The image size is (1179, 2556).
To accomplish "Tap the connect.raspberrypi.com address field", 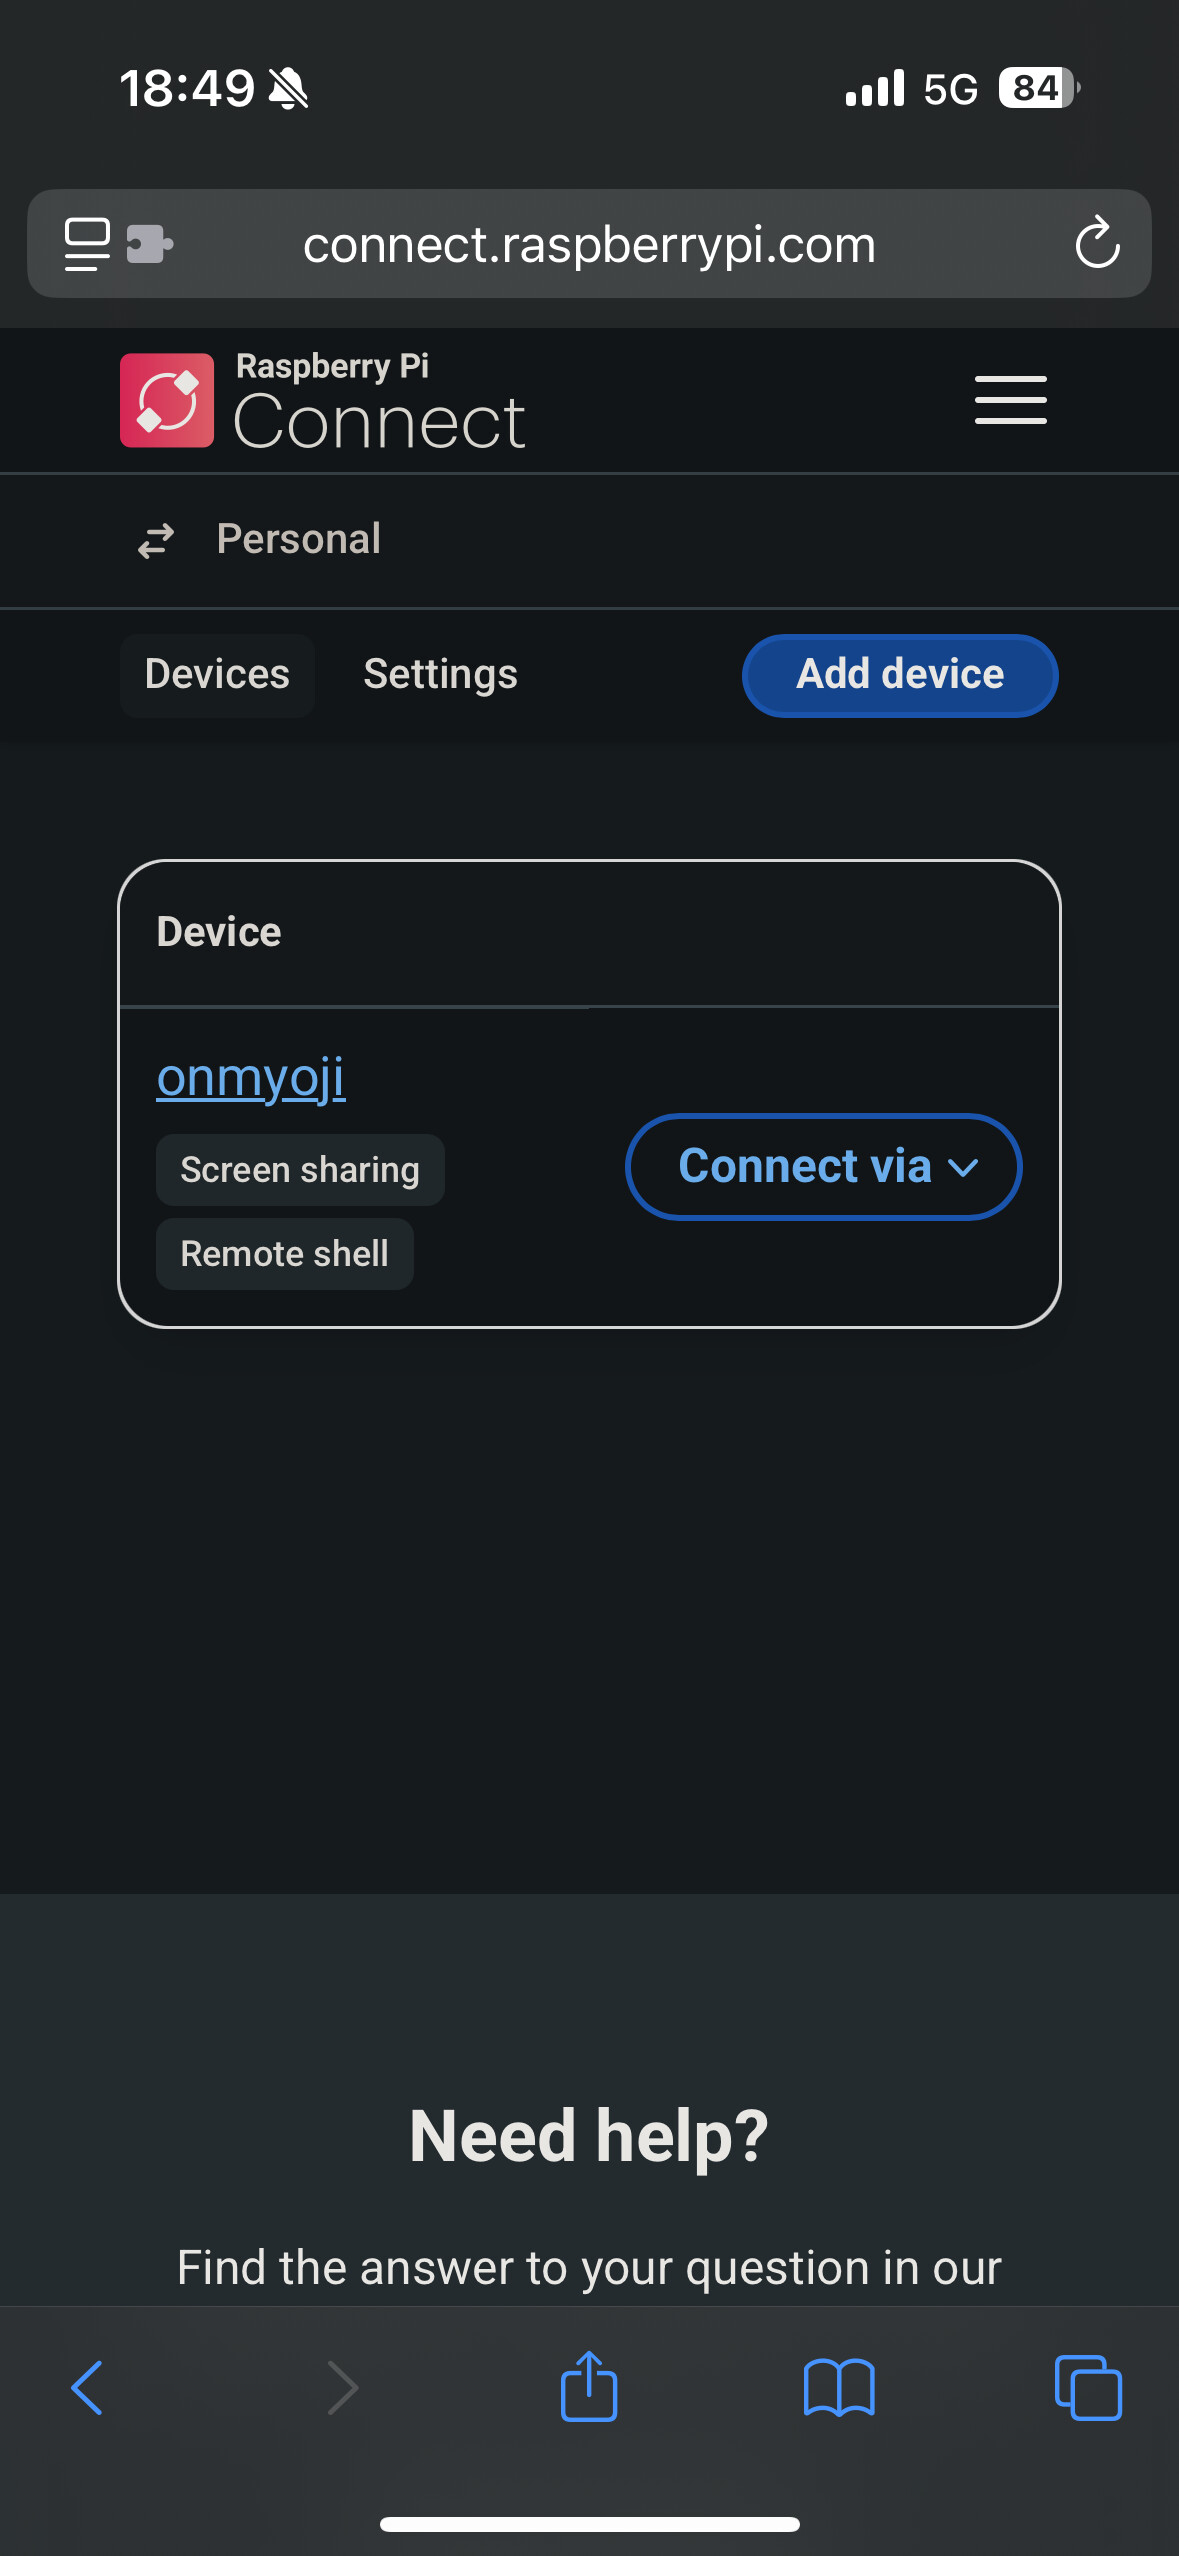I will tap(589, 244).
